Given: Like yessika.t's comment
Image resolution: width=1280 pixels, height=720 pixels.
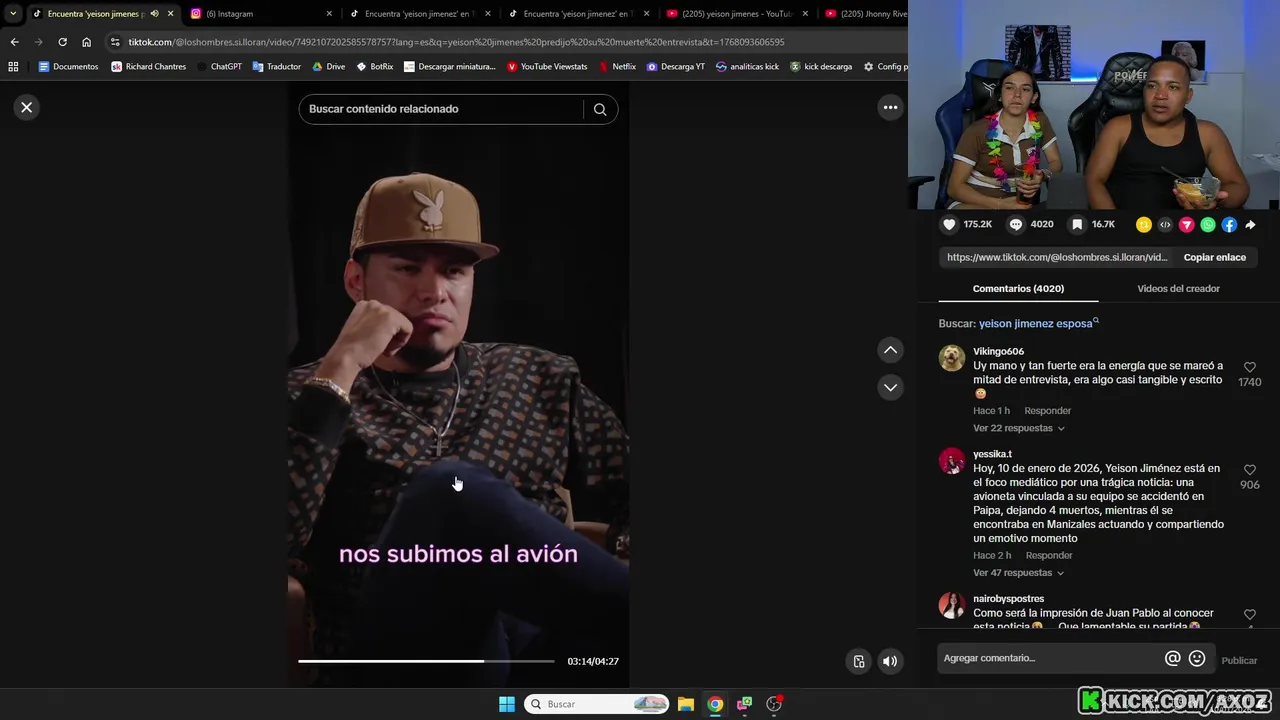Looking at the screenshot, I should click(1249, 470).
